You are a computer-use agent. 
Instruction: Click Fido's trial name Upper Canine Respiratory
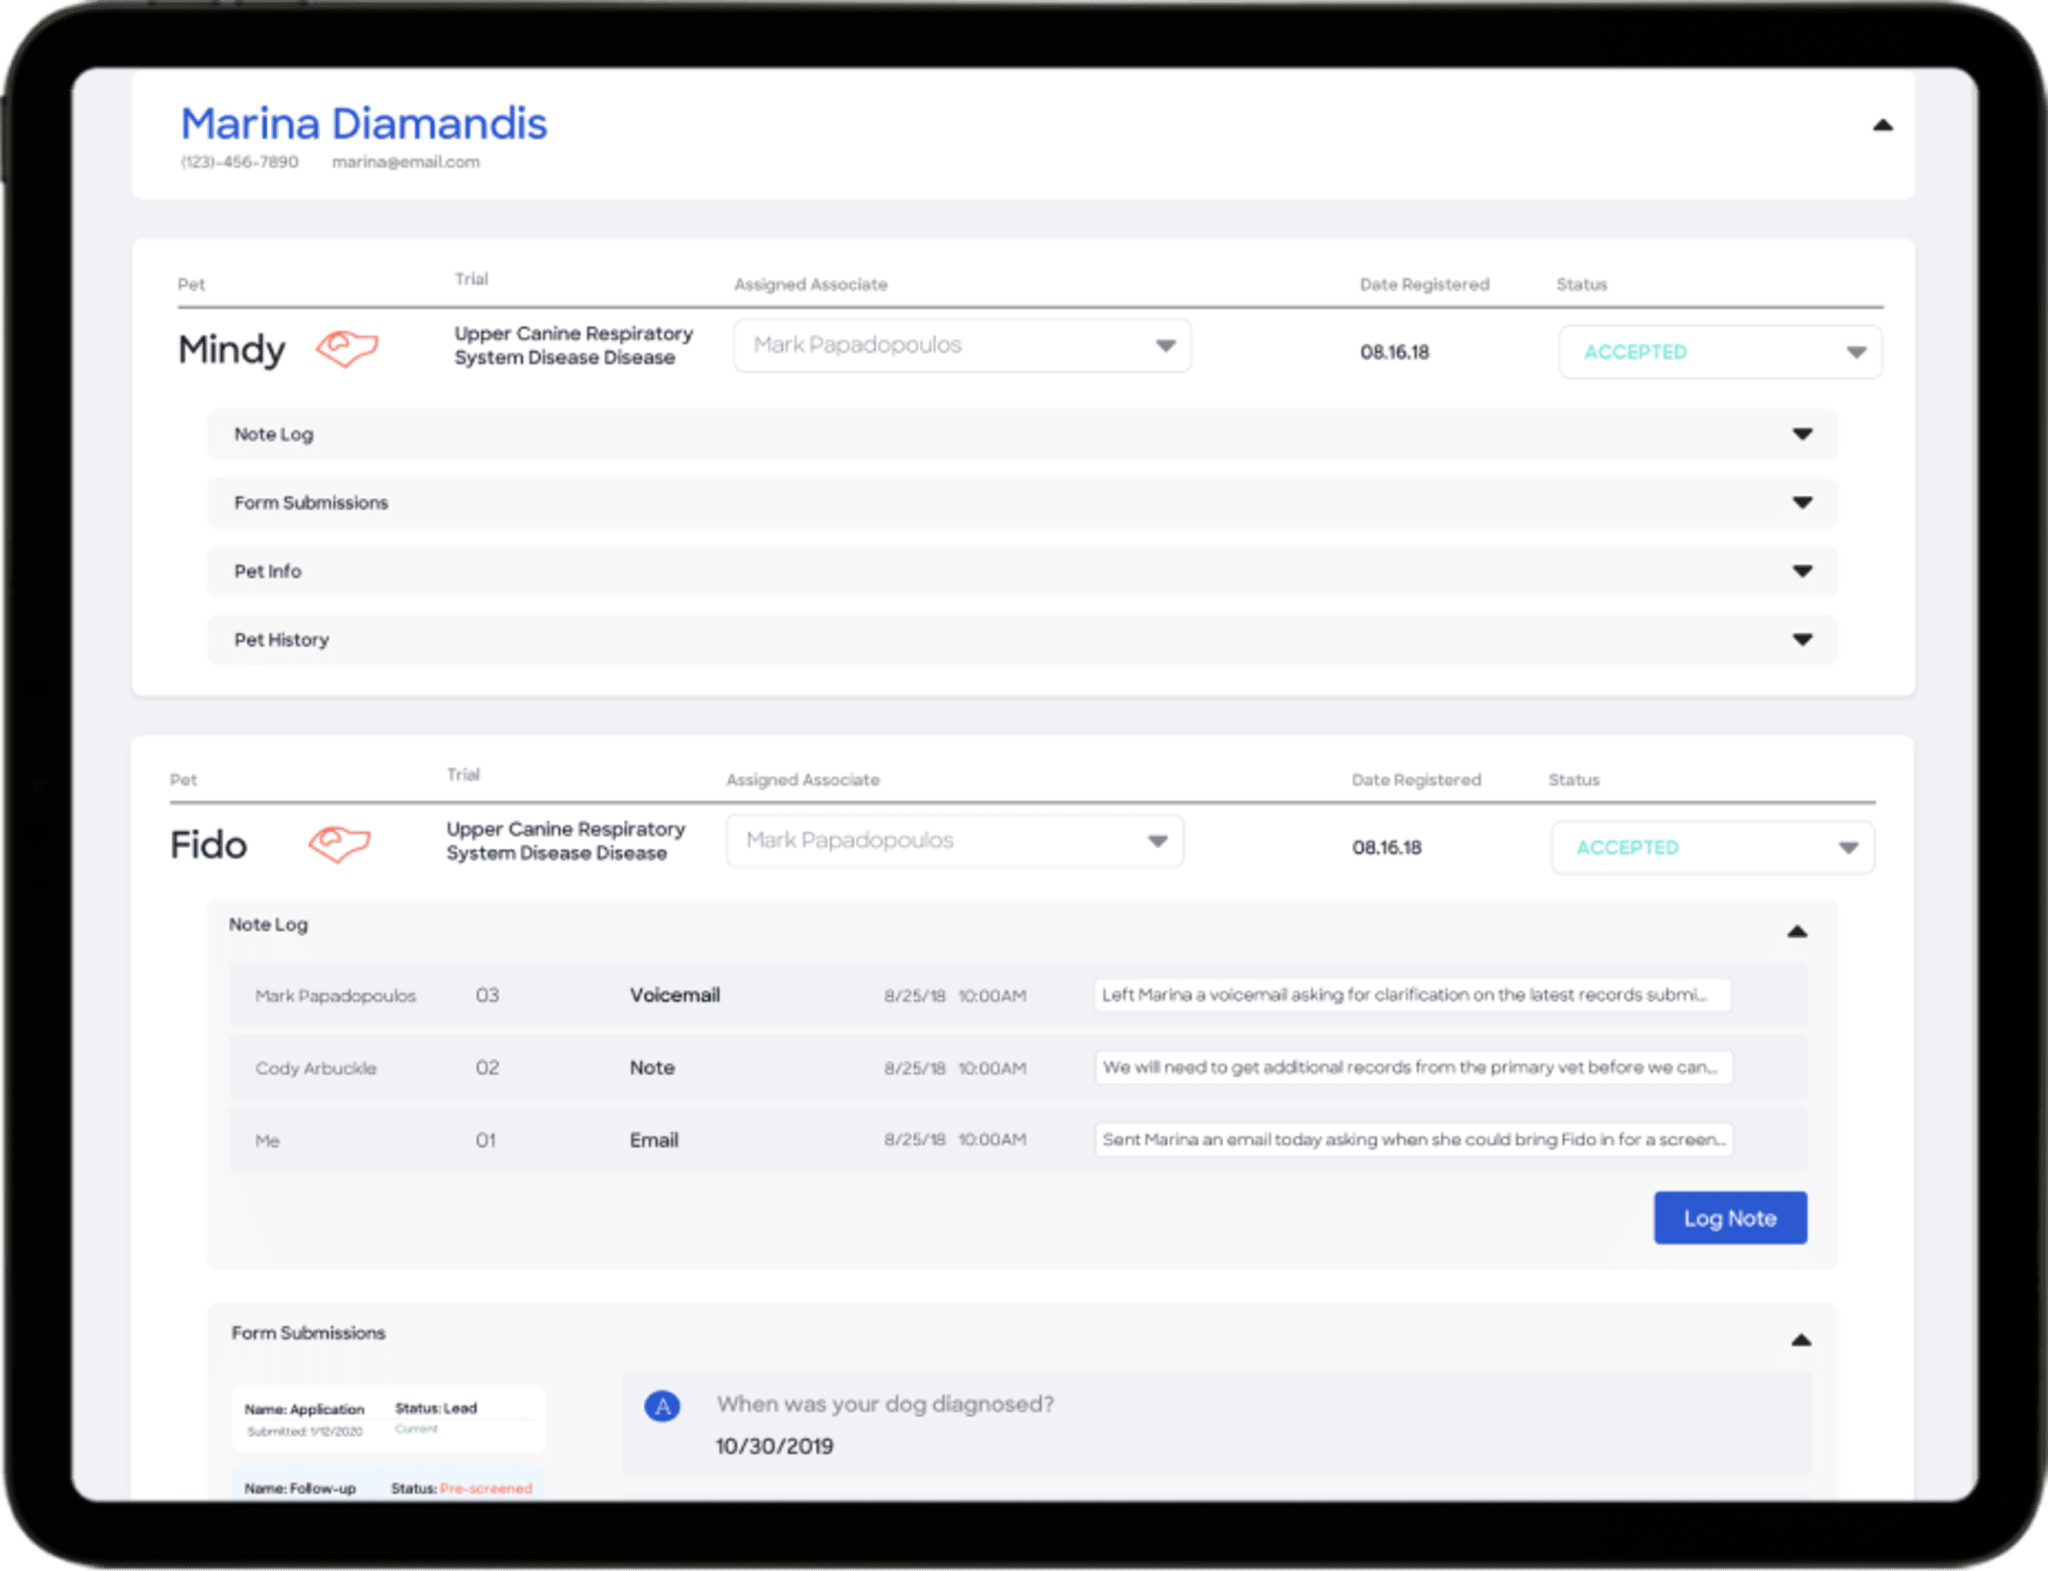[x=565, y=841]
